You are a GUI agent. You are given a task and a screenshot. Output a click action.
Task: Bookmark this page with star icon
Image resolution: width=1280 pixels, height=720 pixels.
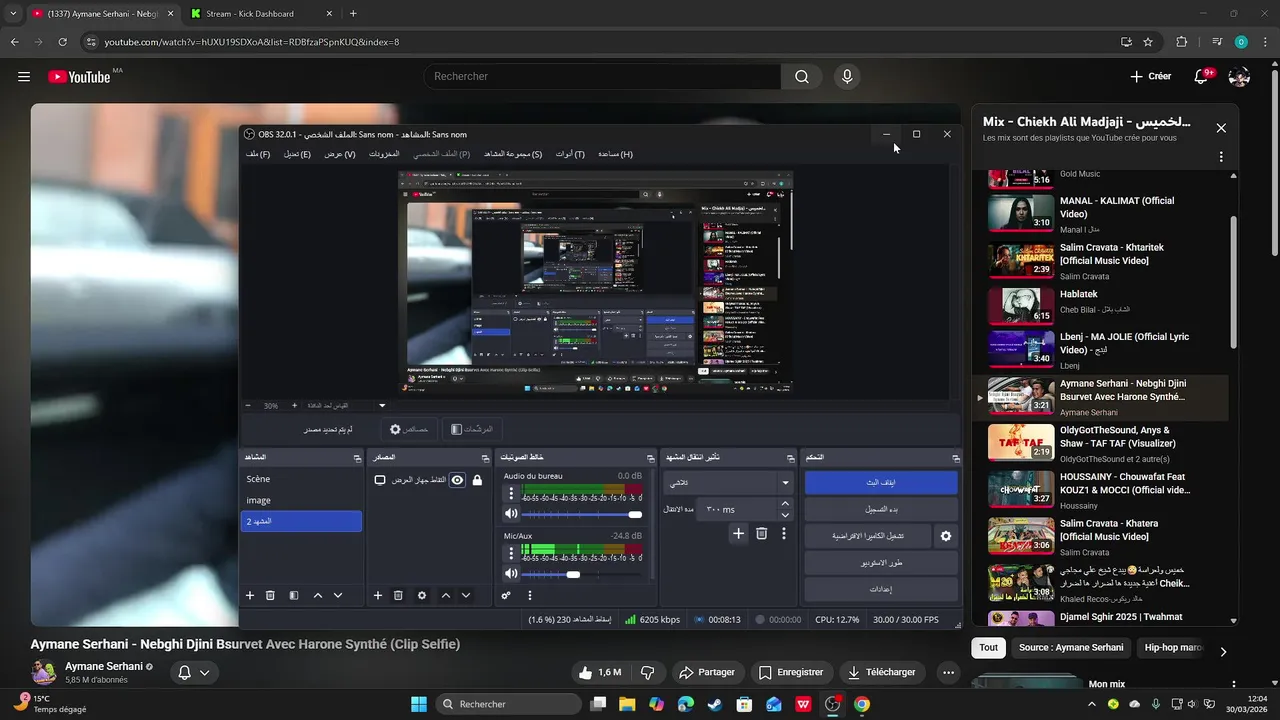tap(1148, 42)
